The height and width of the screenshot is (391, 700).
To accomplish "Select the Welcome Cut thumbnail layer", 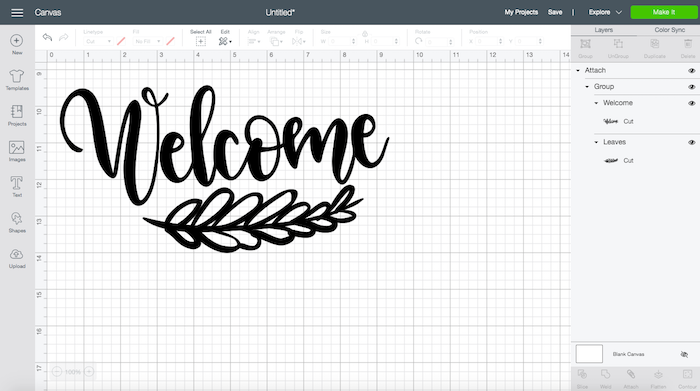I will coord(611,121).
